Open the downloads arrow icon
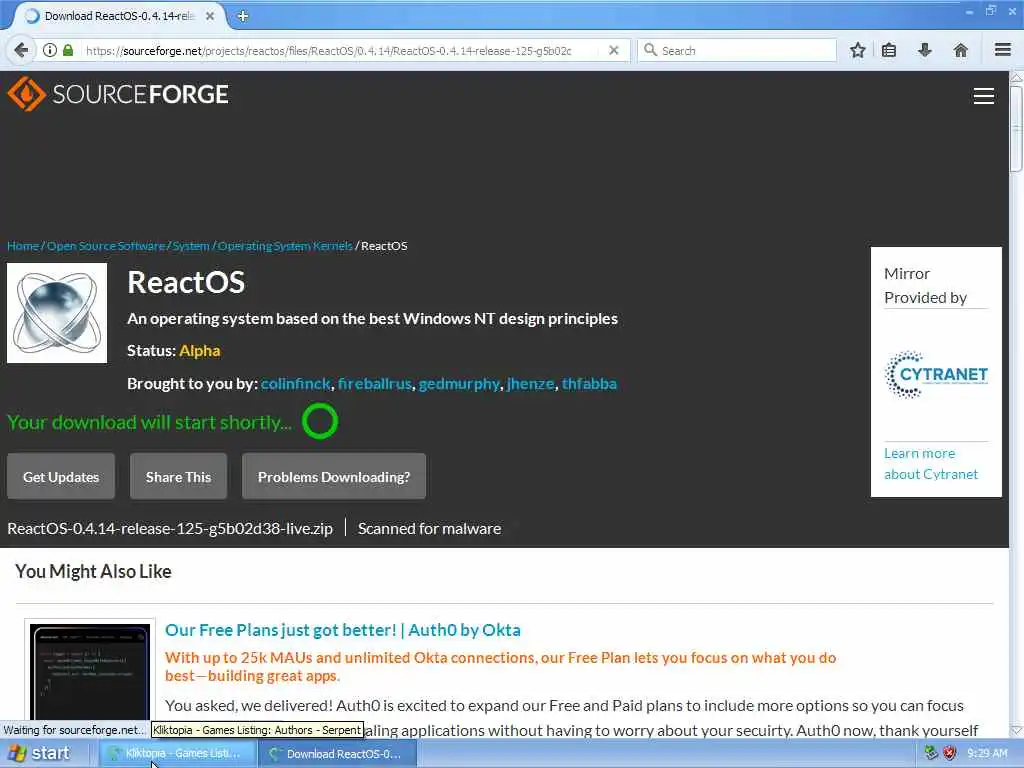1024x768 pixels. click(925, 50)
